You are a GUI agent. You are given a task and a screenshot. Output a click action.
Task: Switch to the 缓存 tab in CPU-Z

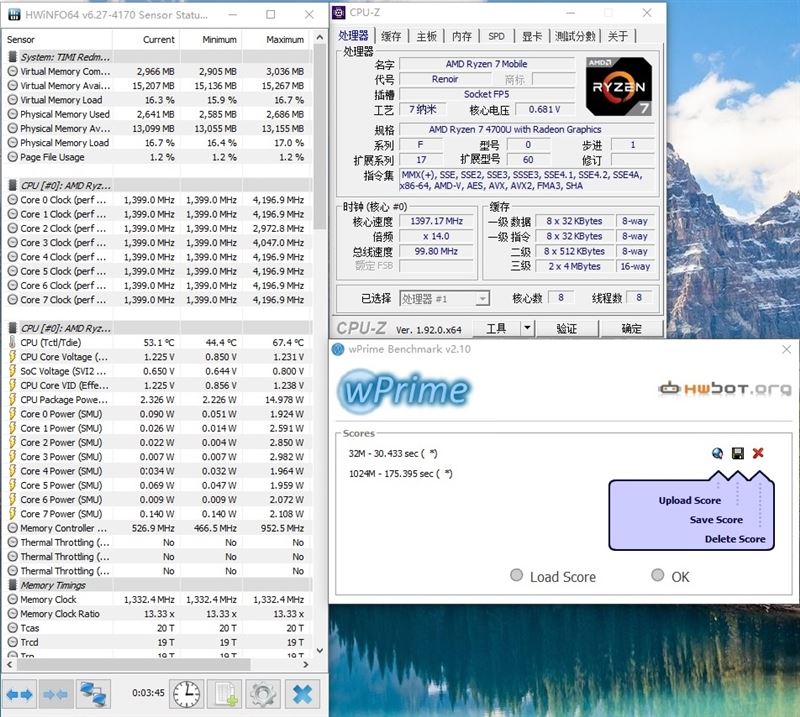point(391,36)
